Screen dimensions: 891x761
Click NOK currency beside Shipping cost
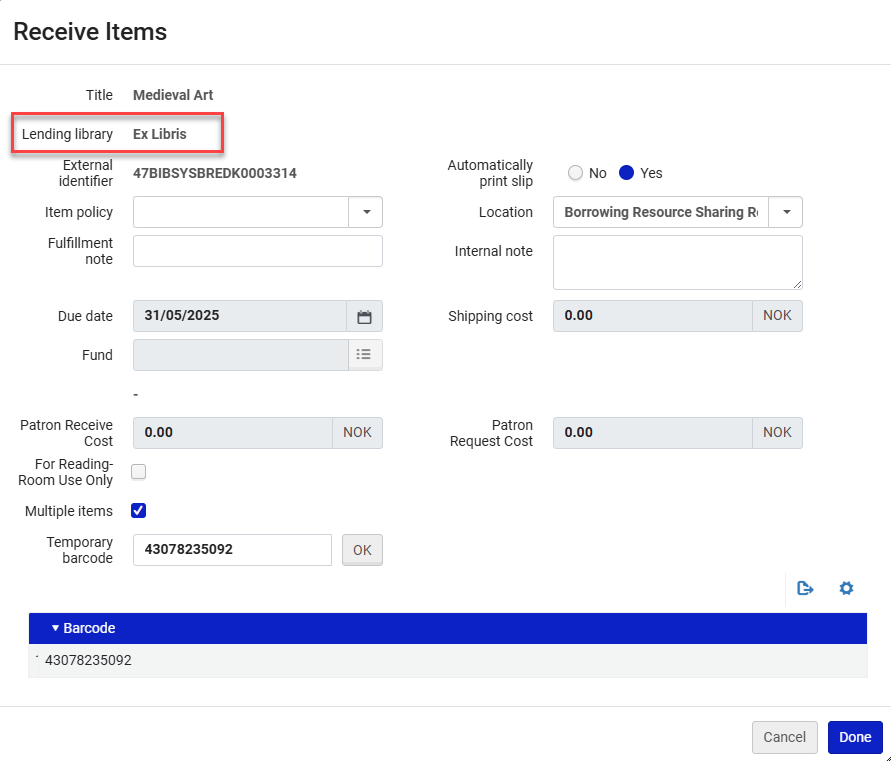pyautogui.click(x=777, y=316)
